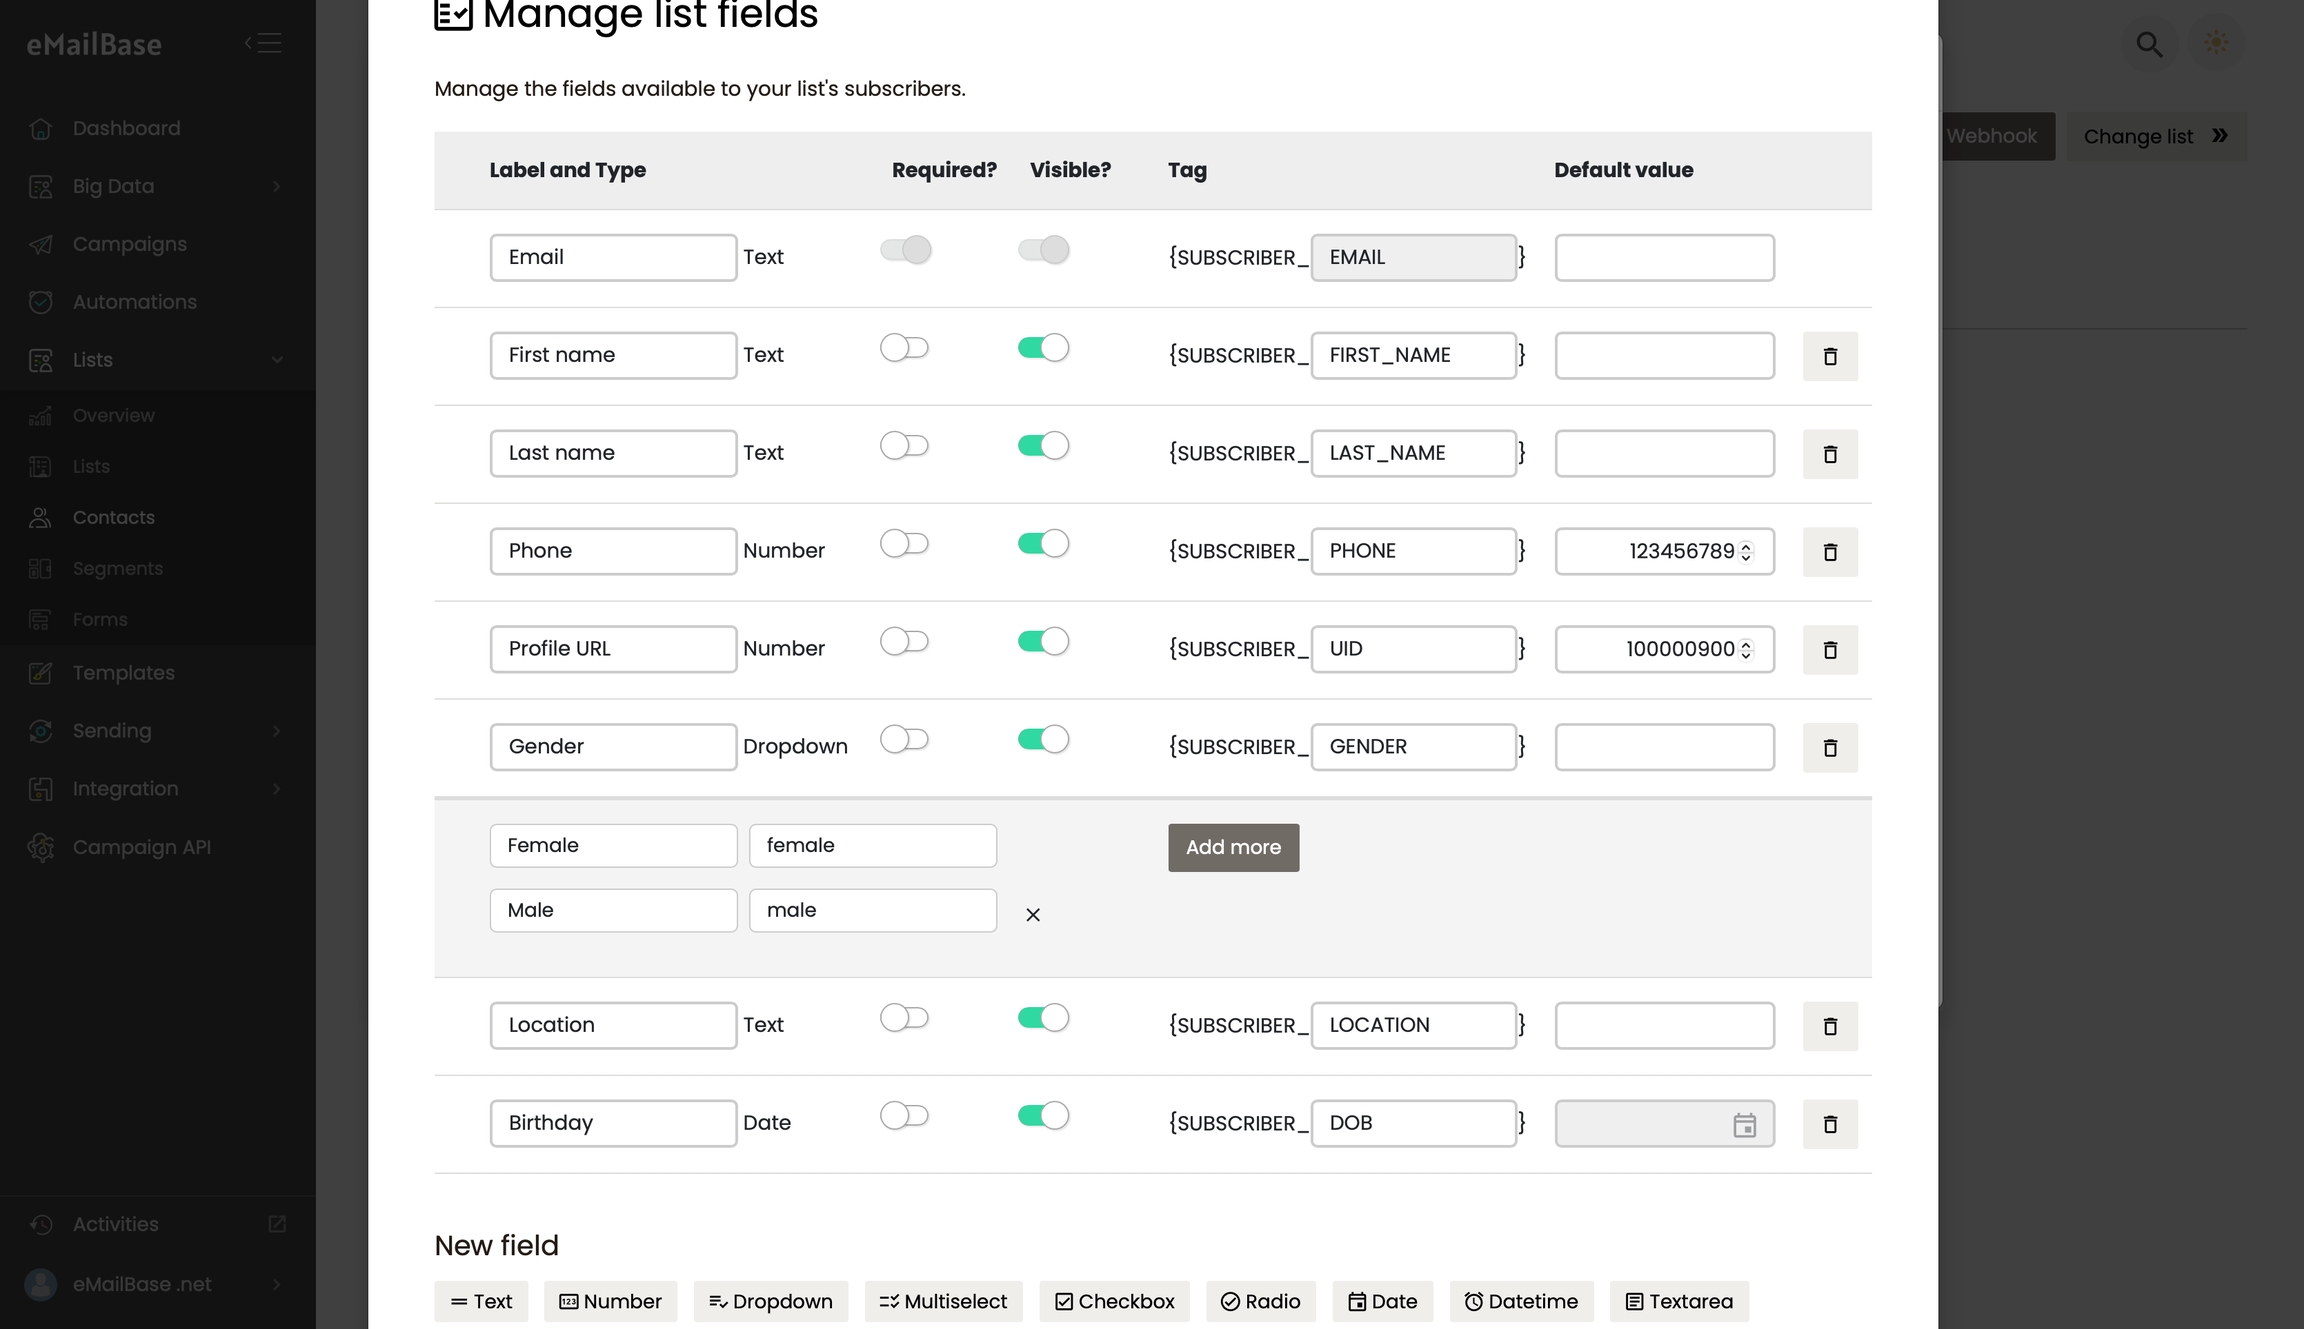Add new Multiselect field
2304x1329 pixels.
click(x=943, y=1301)
